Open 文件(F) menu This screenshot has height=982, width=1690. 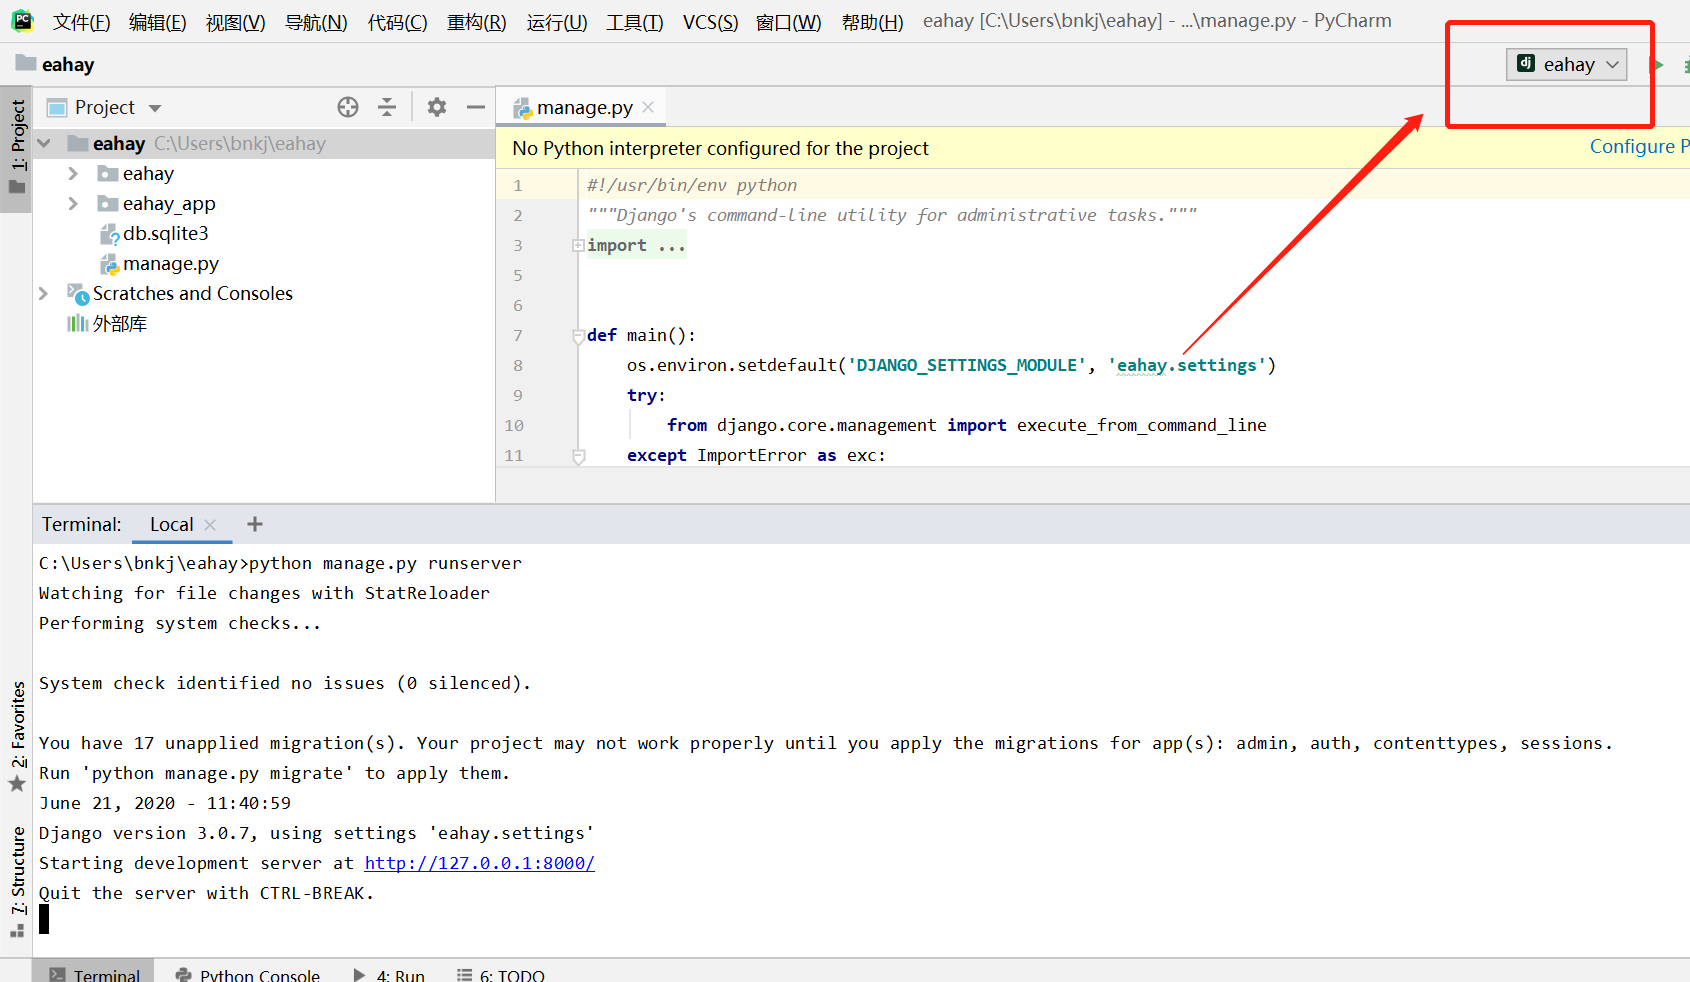coord(82,22)
